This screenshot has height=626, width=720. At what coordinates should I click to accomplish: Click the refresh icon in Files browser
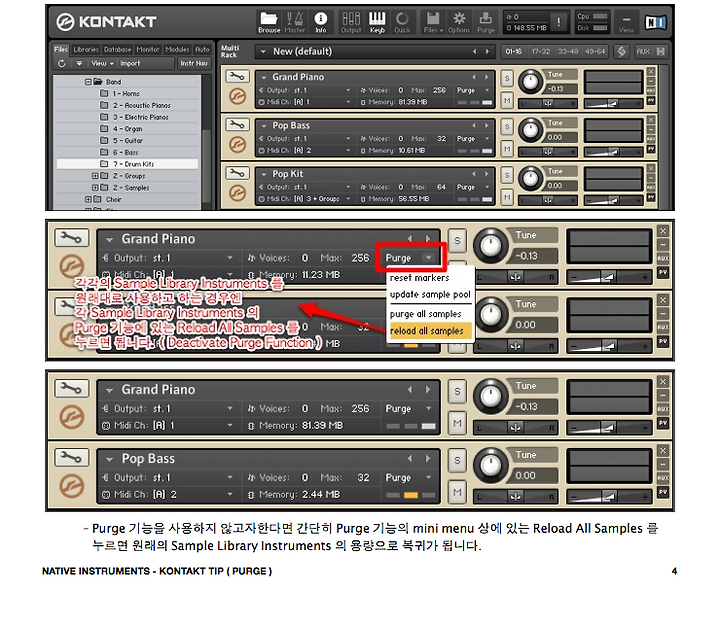click(x=62, y=63)
